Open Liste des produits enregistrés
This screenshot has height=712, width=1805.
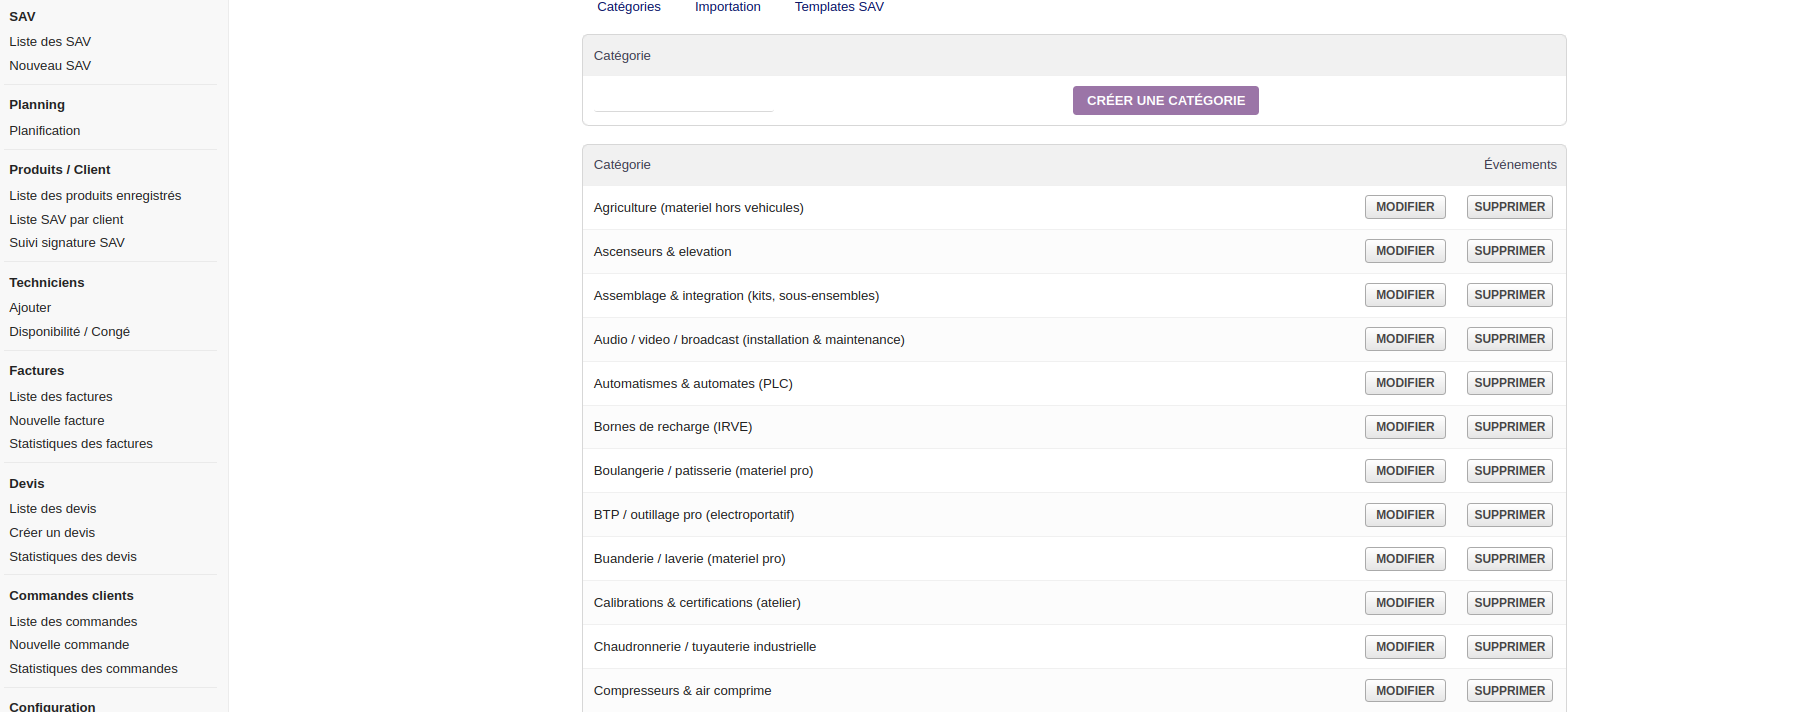click(x=95, y=196)
